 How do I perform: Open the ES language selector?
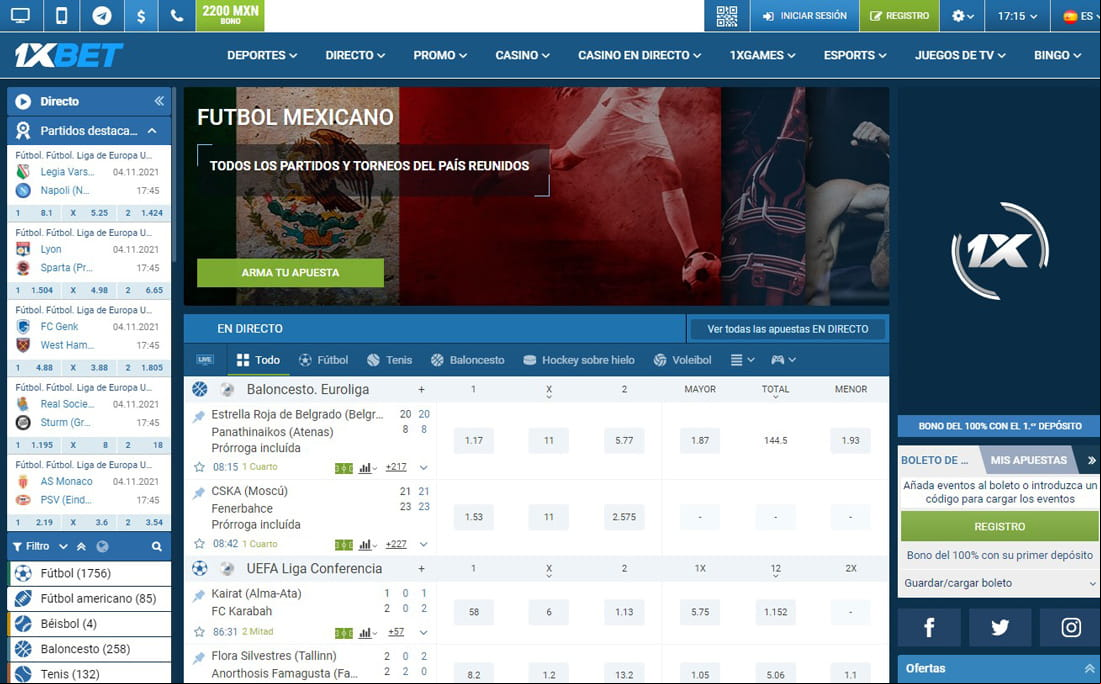[1078, 15]
